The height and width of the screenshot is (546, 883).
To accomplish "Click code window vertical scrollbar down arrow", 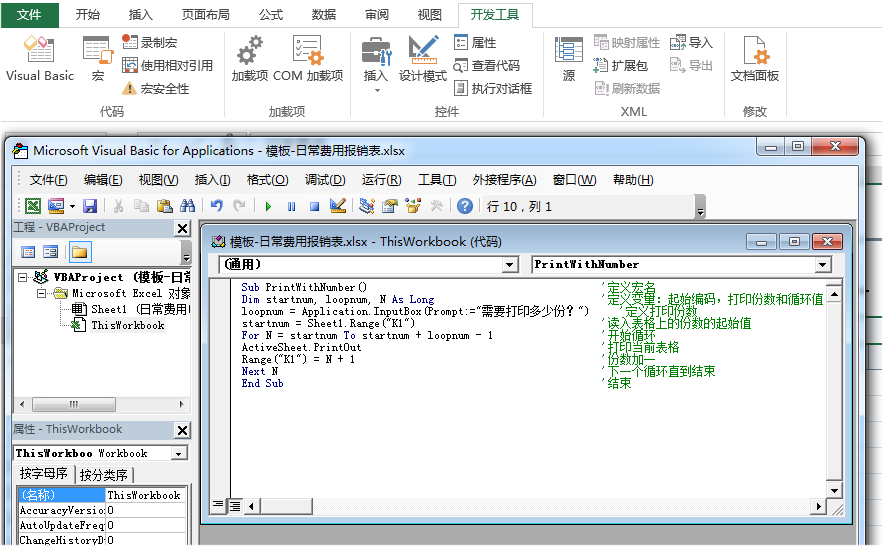I will tap(834, 490).
